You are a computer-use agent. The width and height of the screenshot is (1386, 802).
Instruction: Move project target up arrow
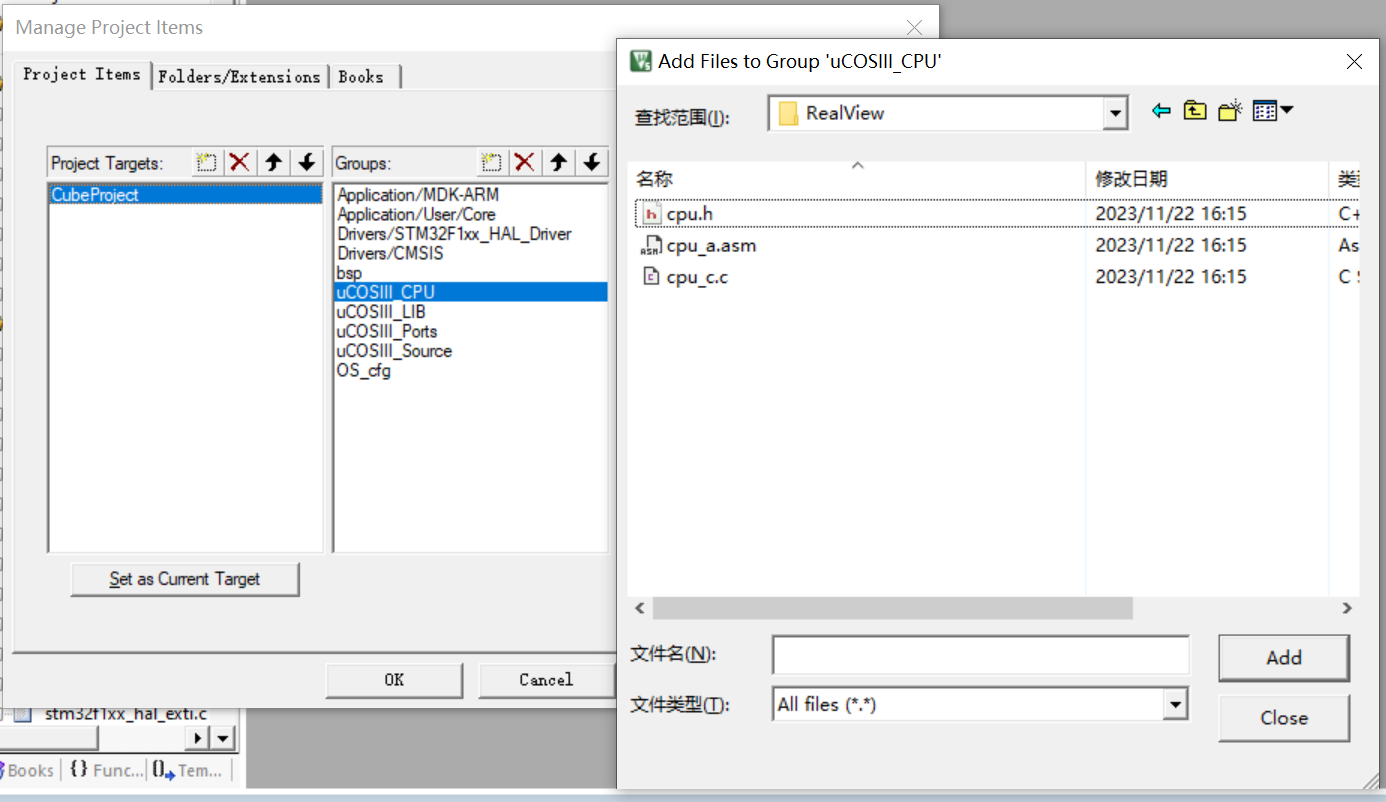point(274,162)
